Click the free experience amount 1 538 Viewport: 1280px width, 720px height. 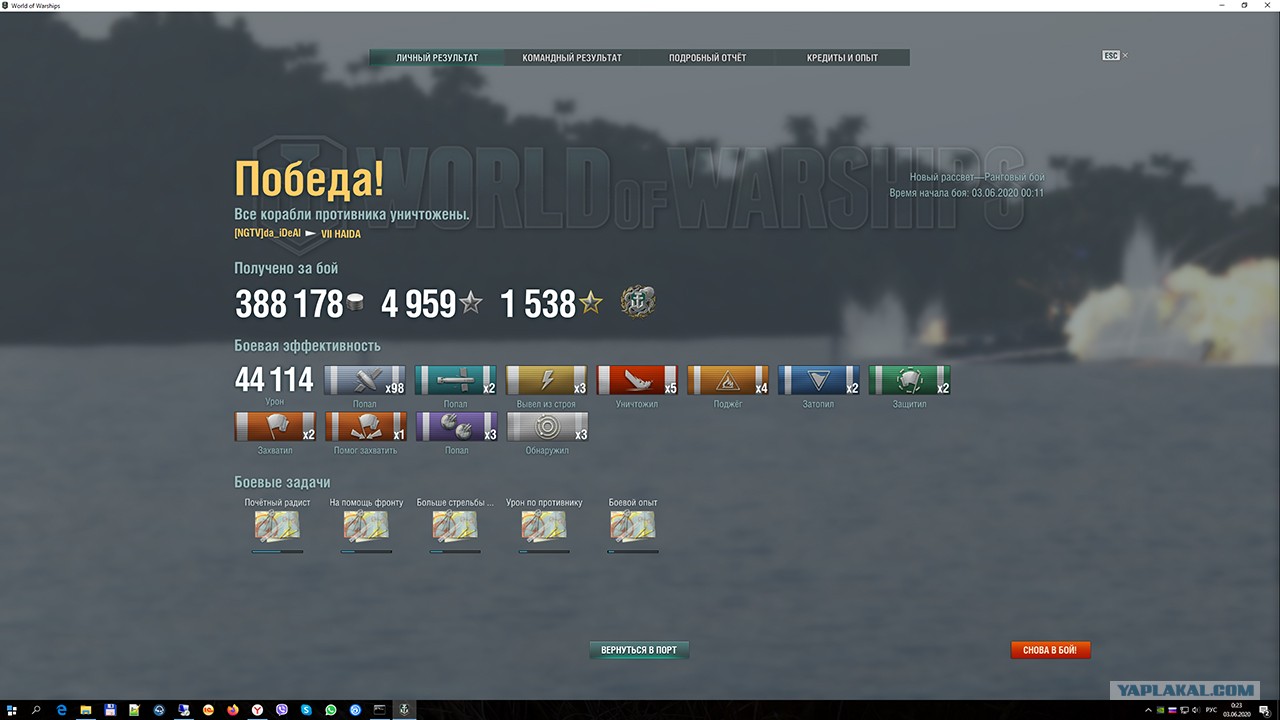538,304
